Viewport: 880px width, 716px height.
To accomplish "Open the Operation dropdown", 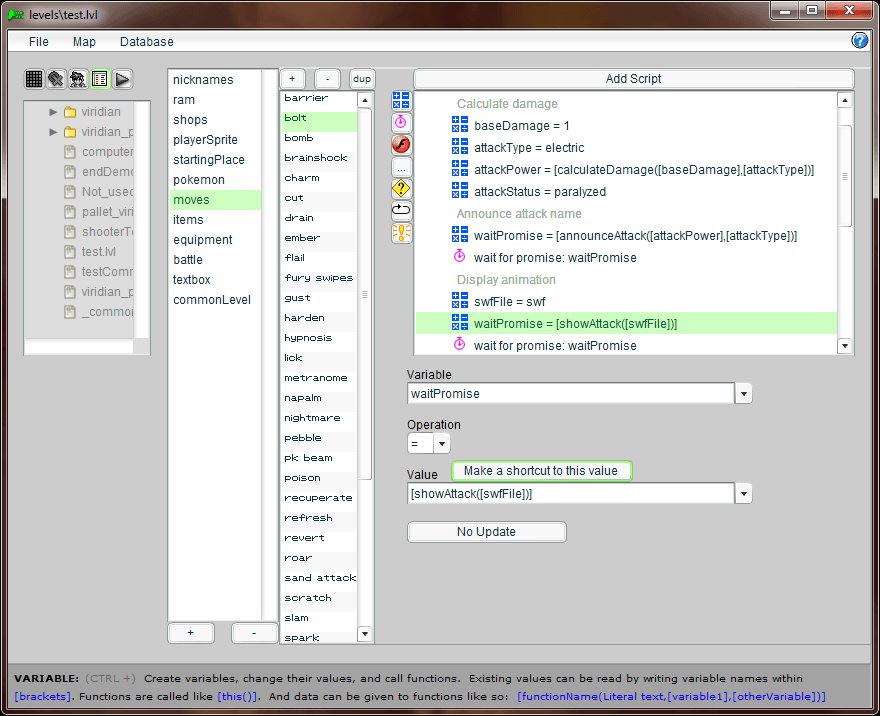I will pos(441,443).
